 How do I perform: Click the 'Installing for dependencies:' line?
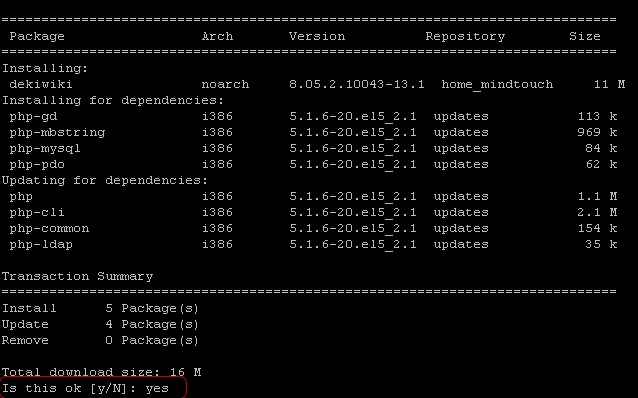point(113,100)
